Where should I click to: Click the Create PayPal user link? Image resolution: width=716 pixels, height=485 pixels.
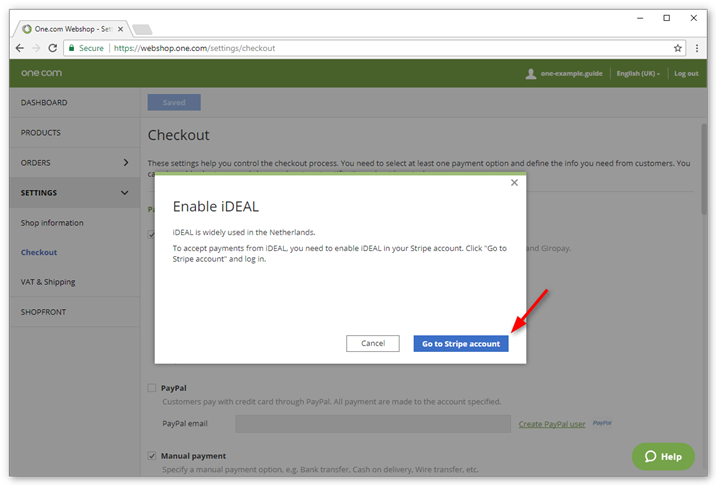point(552,424)
